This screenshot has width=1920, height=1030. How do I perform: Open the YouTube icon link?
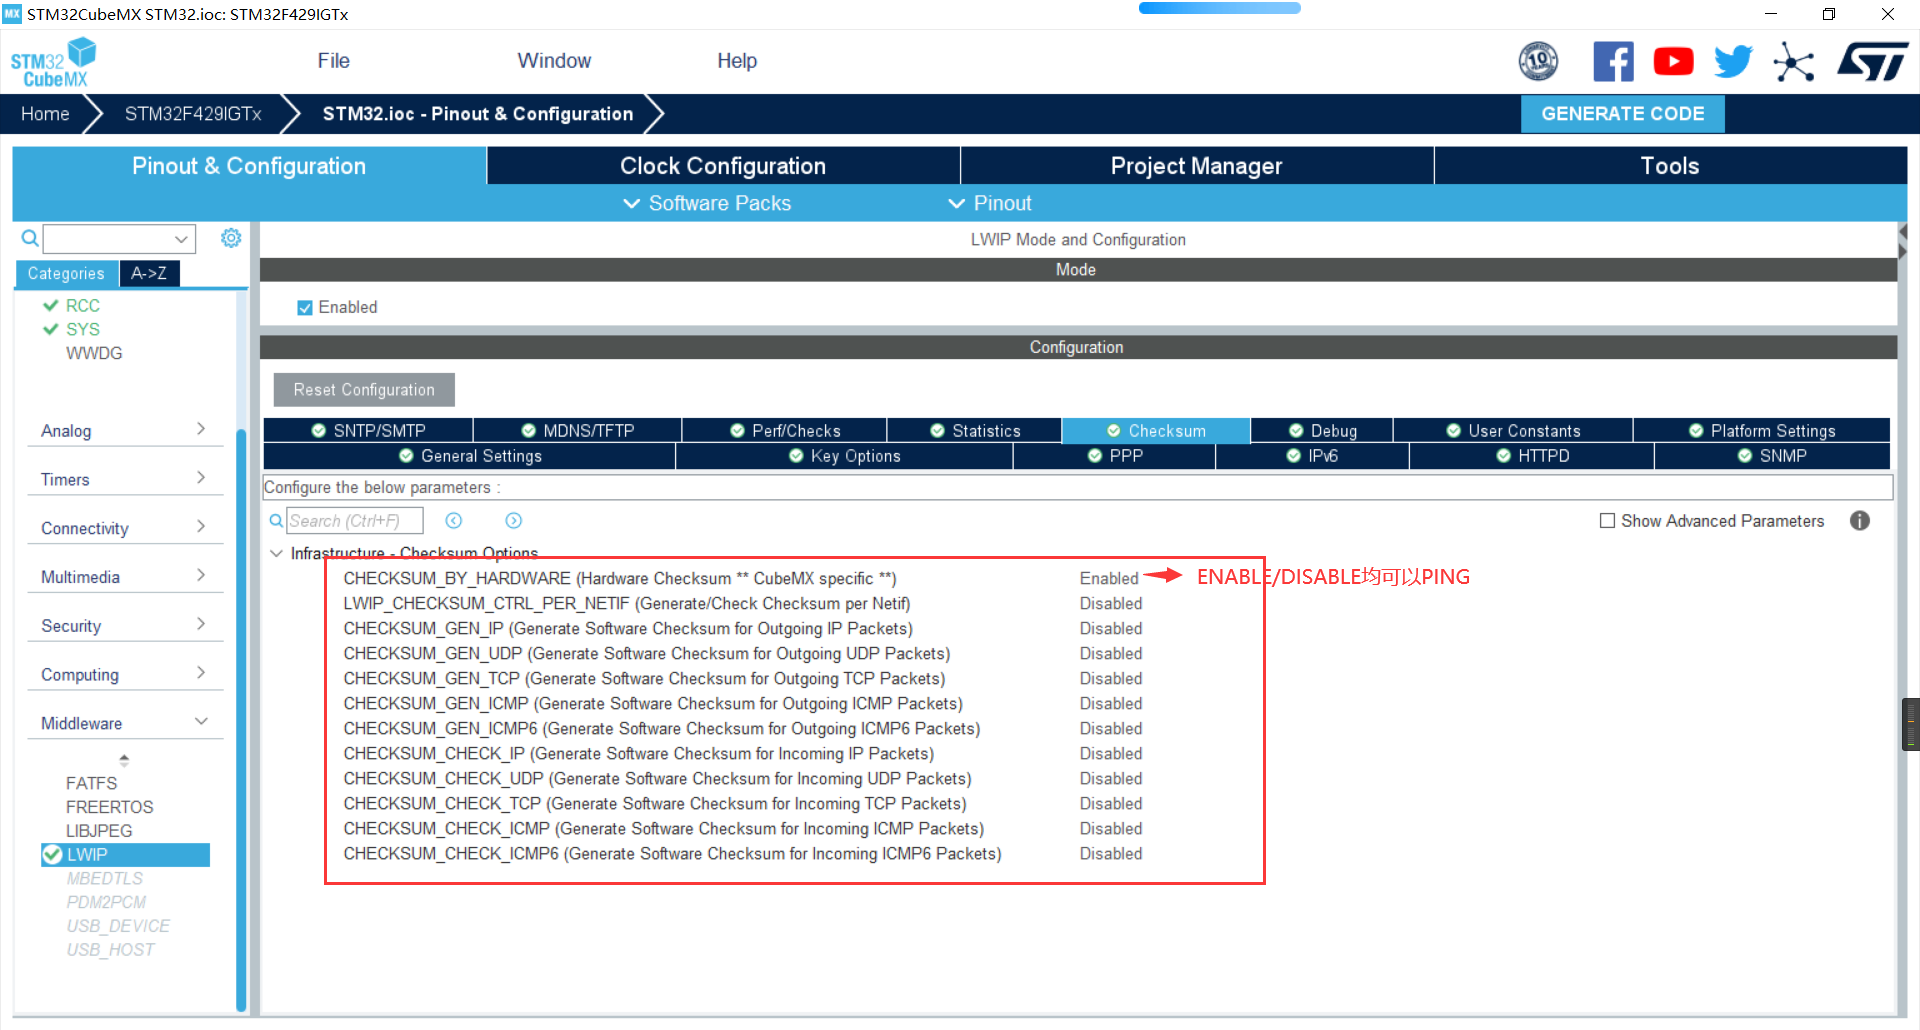point(1673,62)
